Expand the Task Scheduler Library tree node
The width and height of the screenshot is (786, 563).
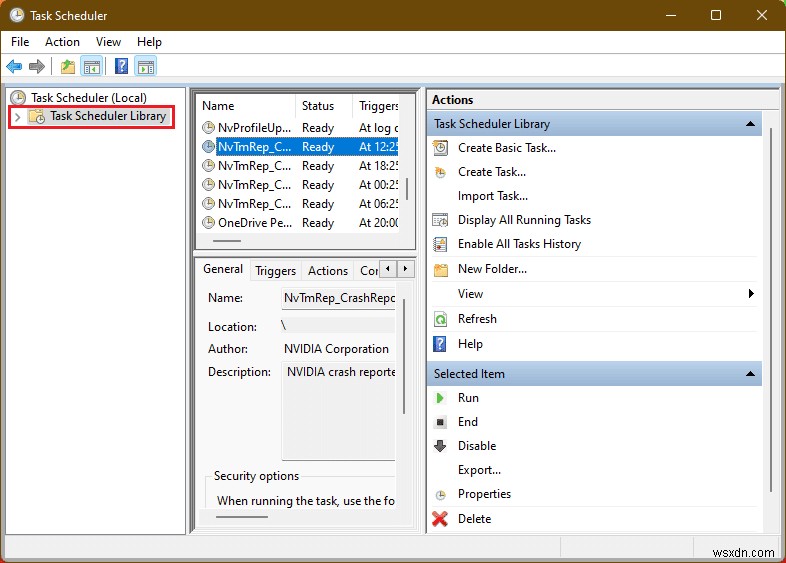18,117
